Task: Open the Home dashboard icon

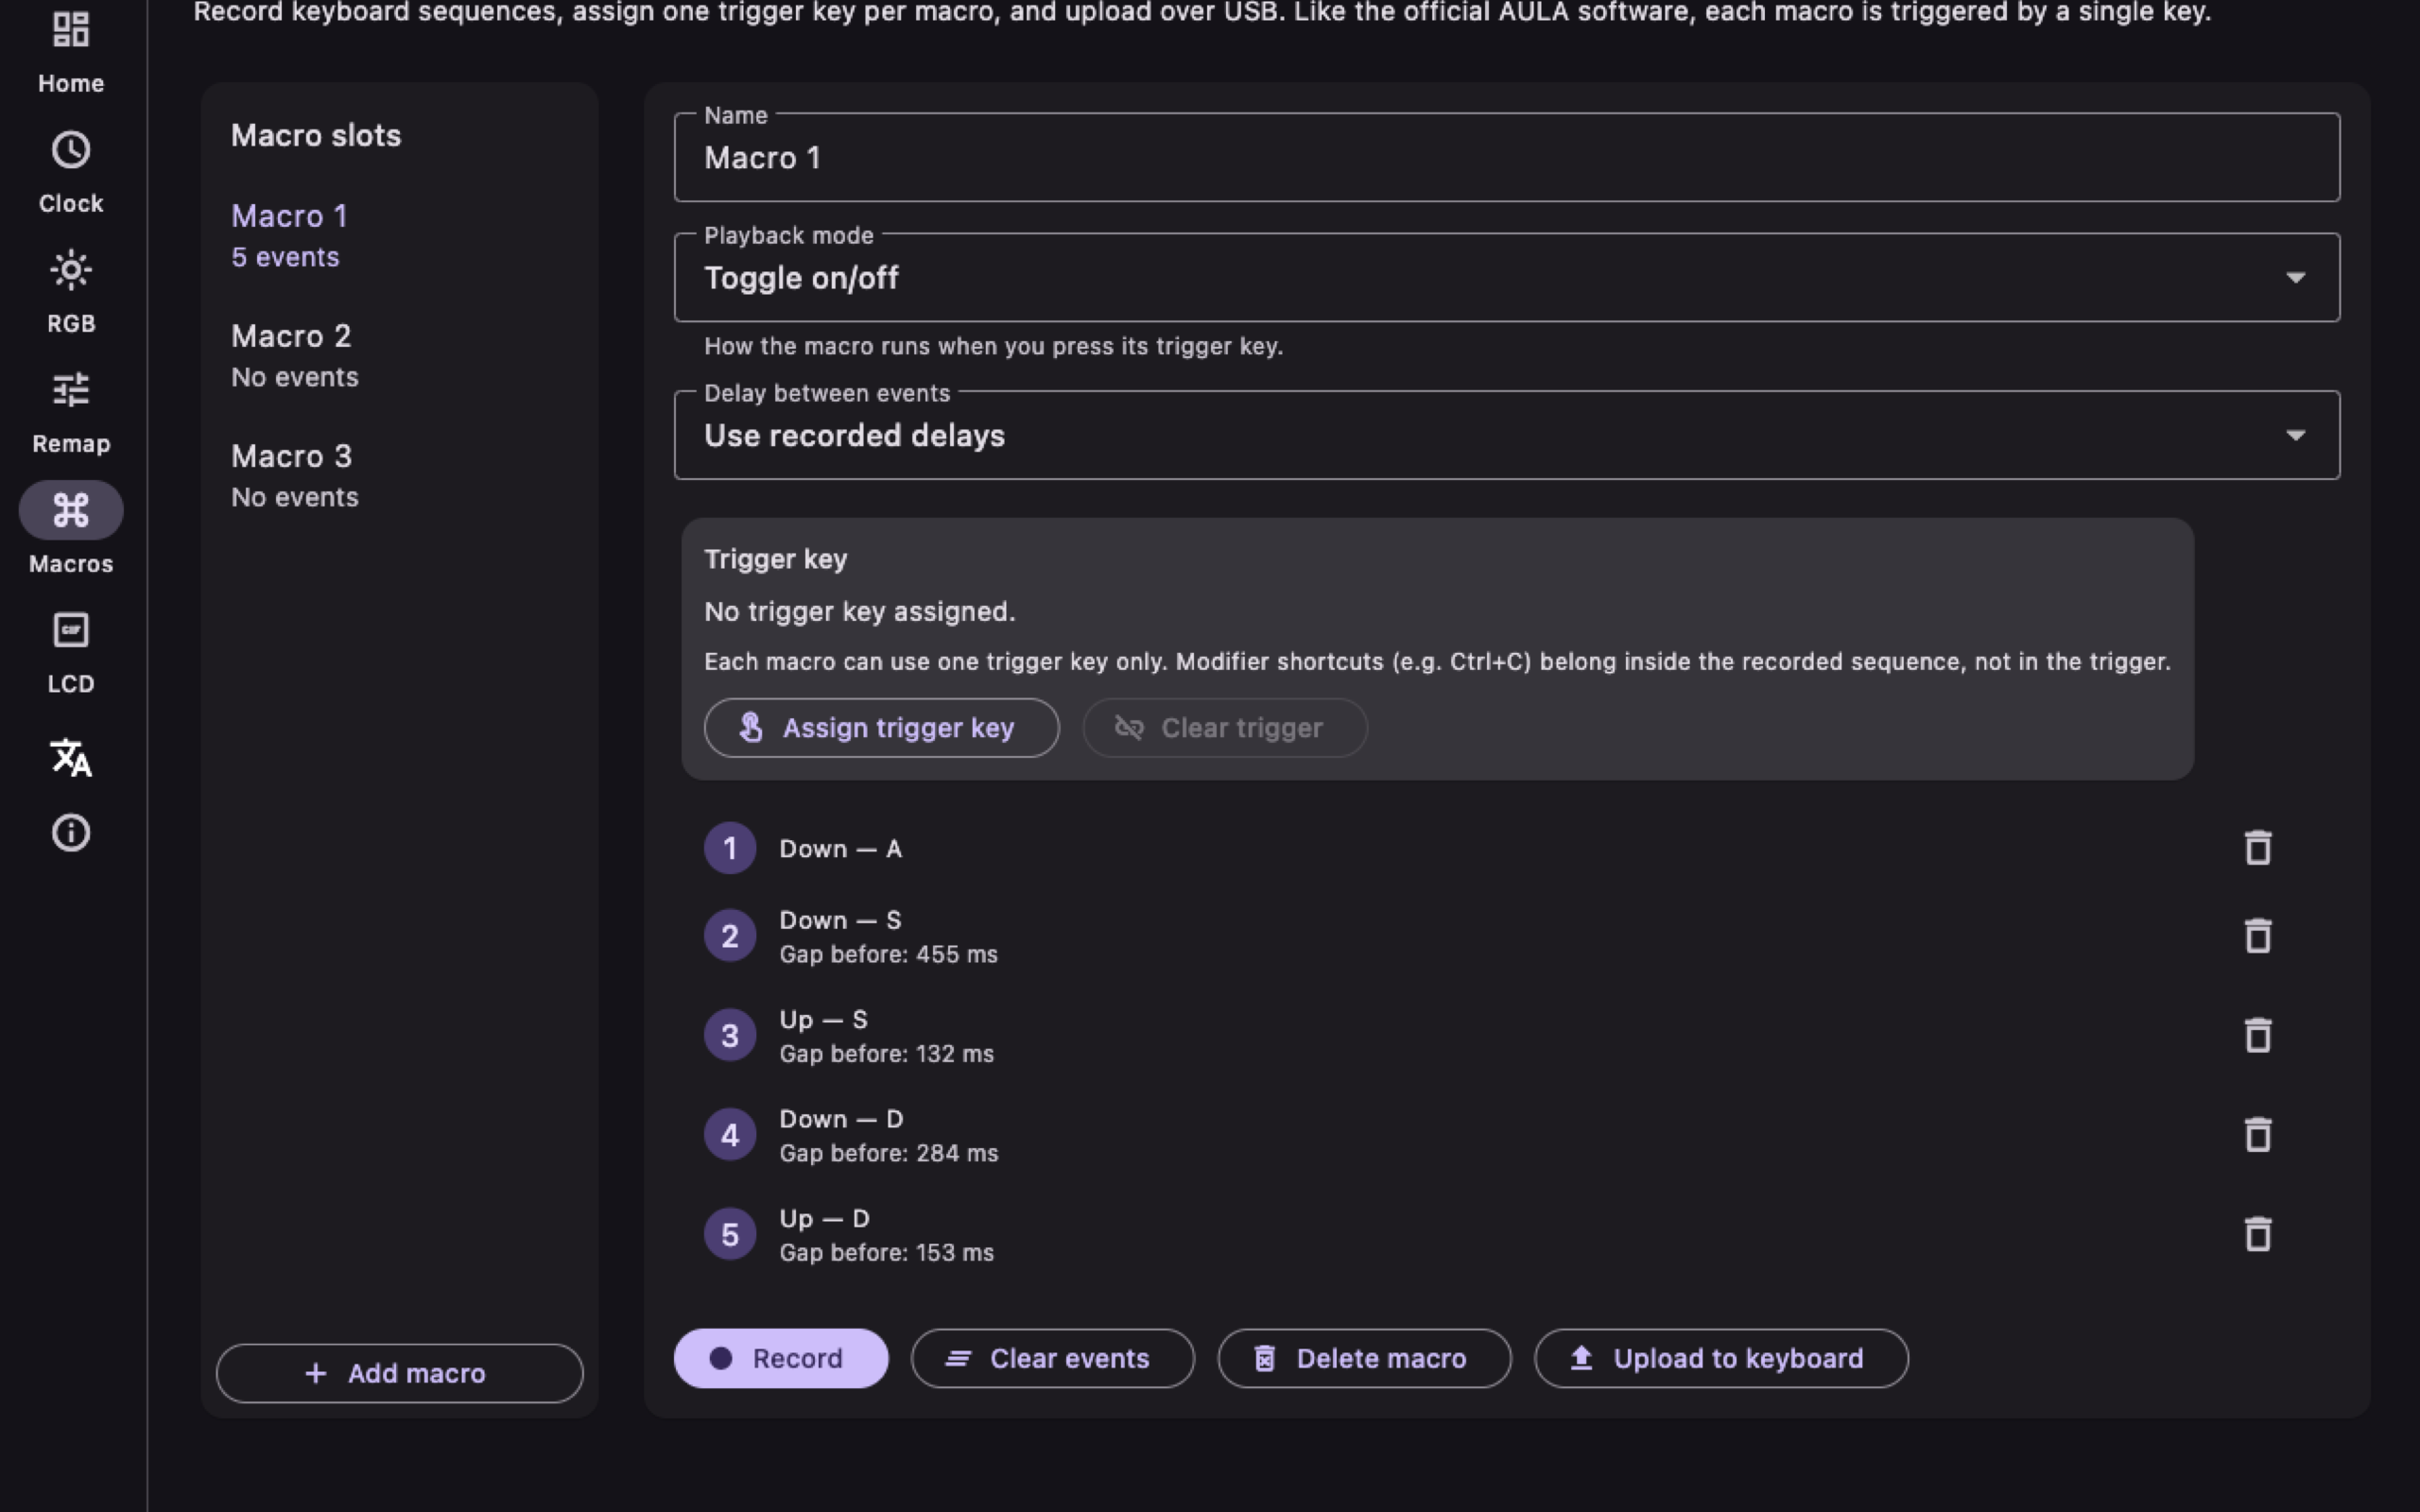Action: (71, 30)
